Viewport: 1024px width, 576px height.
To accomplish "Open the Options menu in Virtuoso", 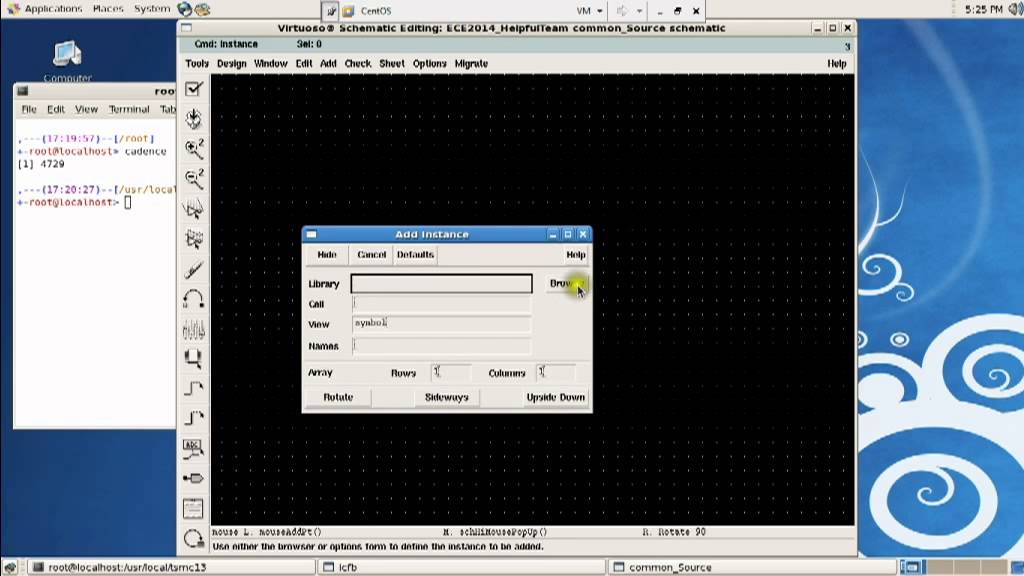I will (429, 63).
